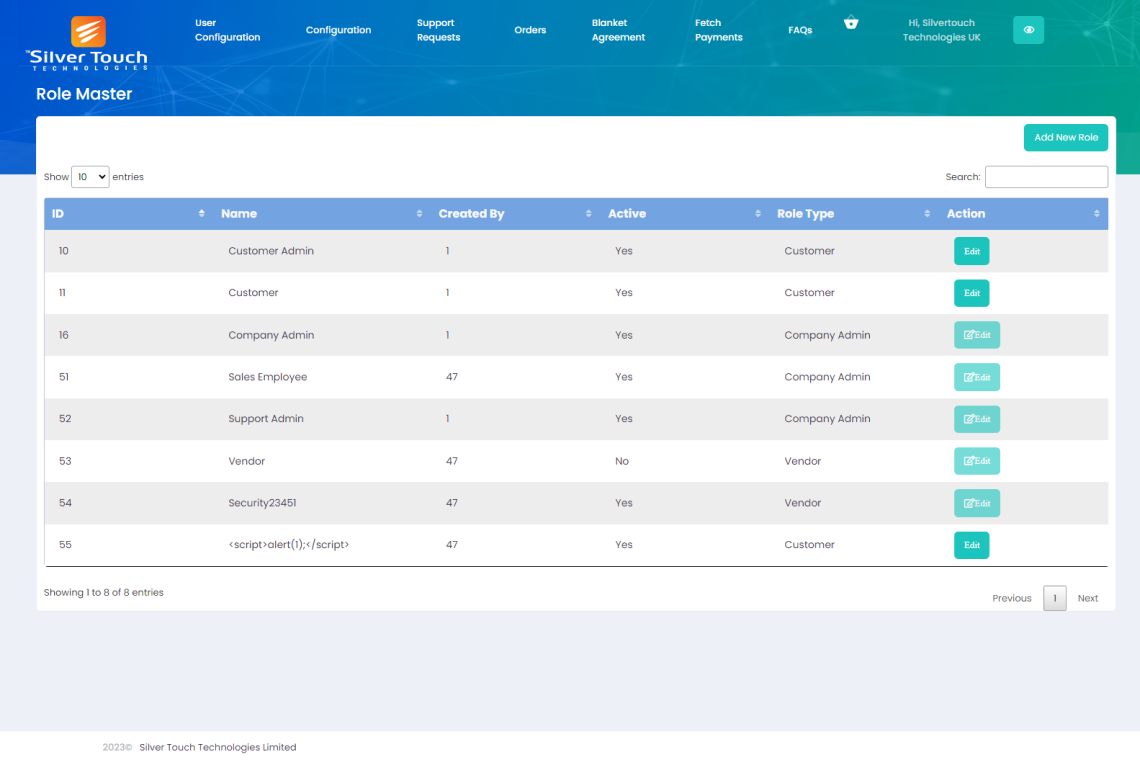Click the Role Master page heading
Screen dimensions: 1140x760
[84, 94]
